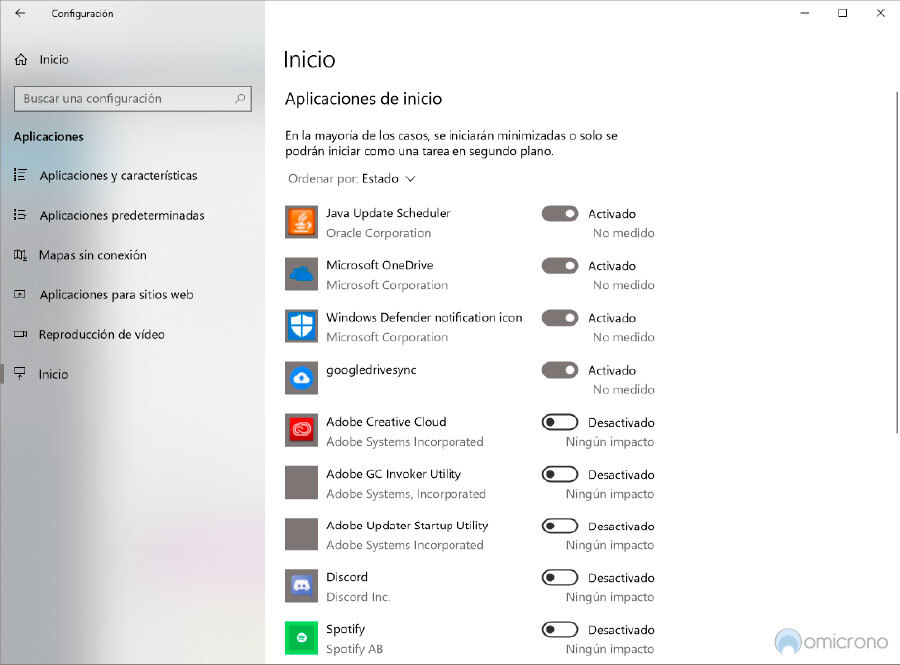
Task: Click the Microsoft OneDrive name
Action: [379, 265]
